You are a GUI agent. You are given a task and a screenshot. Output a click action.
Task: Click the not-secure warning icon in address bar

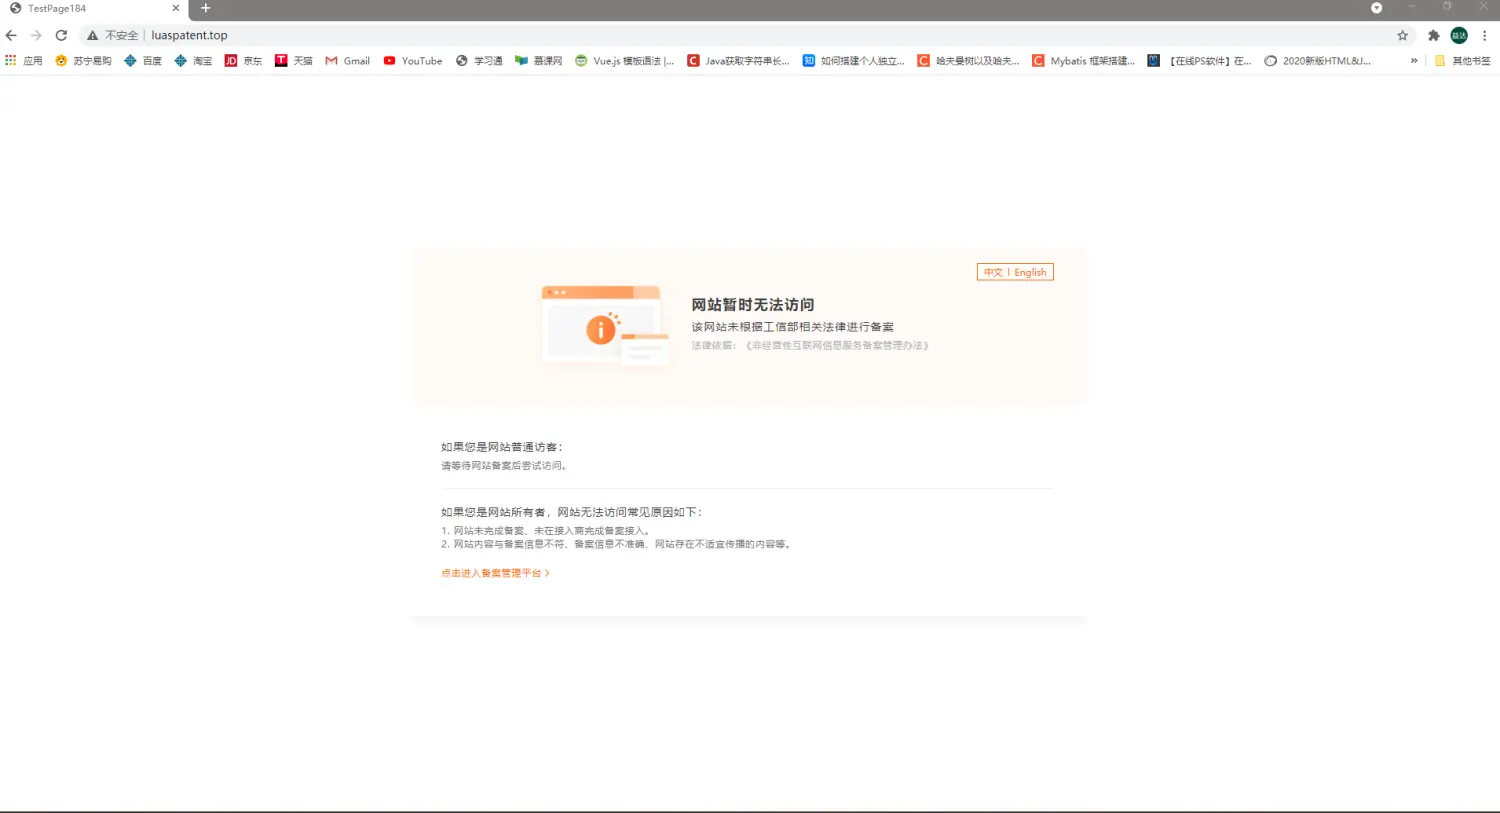pyautogui.click(x=92, y=35)
